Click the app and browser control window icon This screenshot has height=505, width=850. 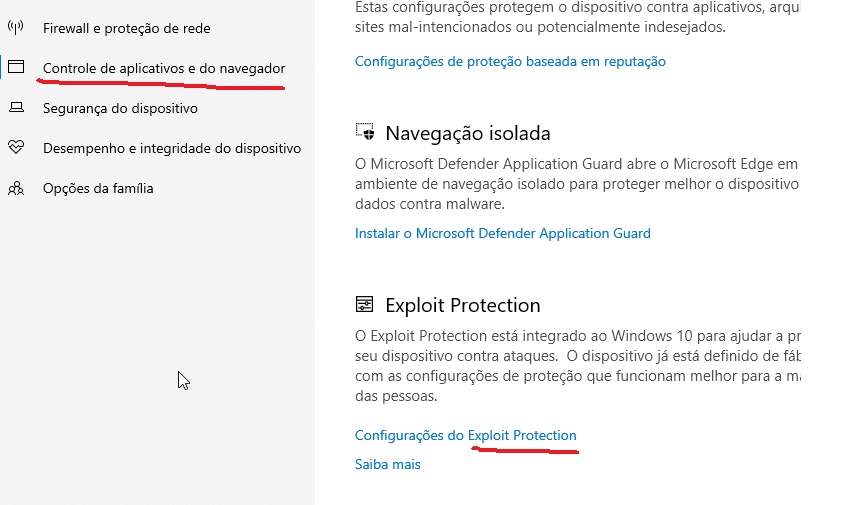click(16, 68)
